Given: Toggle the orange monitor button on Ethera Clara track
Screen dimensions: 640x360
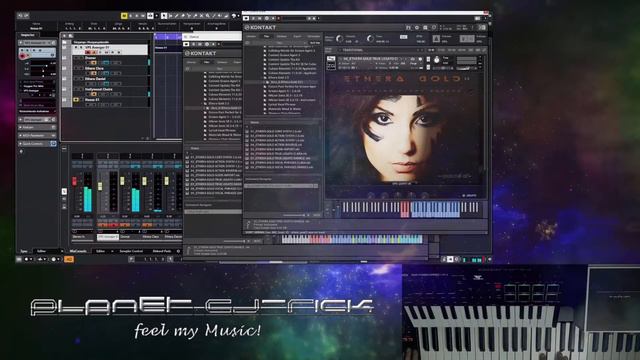Looking at the screenshot, I should (94, 73).
